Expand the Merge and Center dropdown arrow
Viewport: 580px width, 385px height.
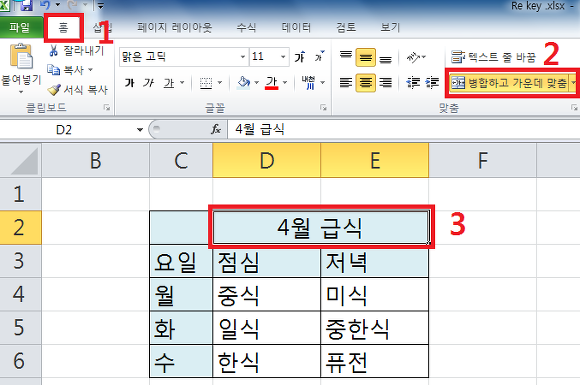[x=573, y=83]
